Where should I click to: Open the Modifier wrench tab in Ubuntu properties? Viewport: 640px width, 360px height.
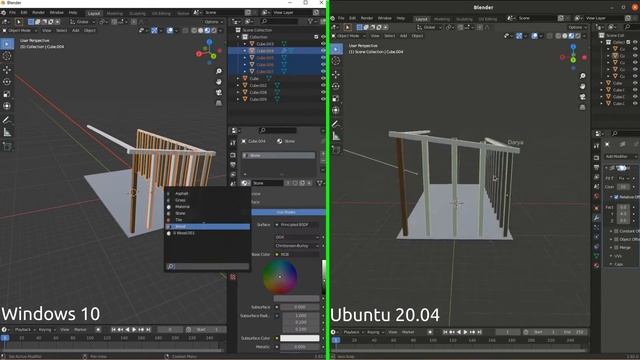(596, 218)
